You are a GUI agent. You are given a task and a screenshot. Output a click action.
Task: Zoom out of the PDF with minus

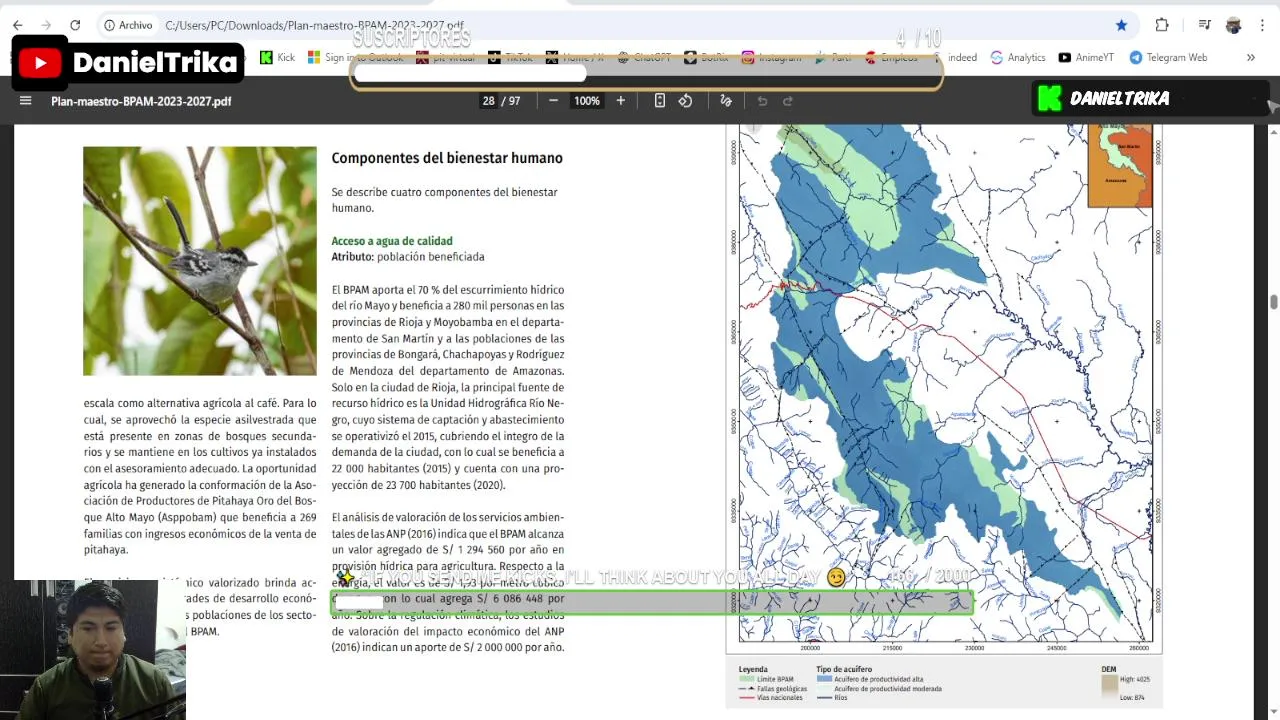[553, 101]
